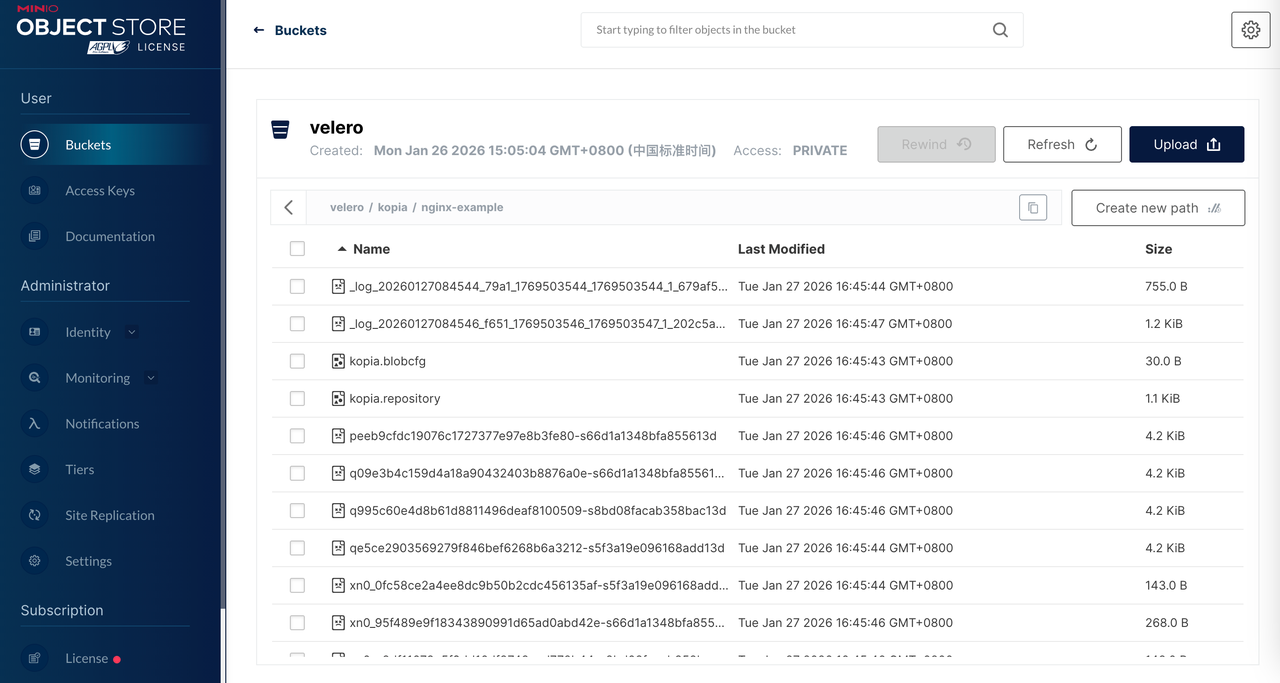Go back one folder using path arrow
Image resolution: width=1280 pixels, height=683 pixels.
point(289,208)
